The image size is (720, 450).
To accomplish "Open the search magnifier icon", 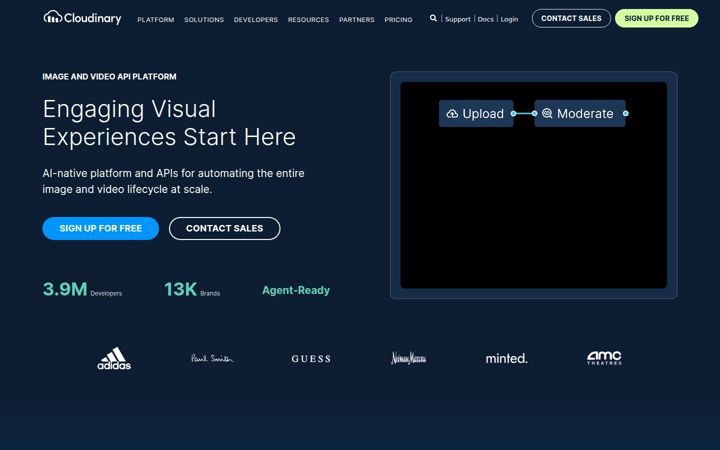I will (433, 18).
